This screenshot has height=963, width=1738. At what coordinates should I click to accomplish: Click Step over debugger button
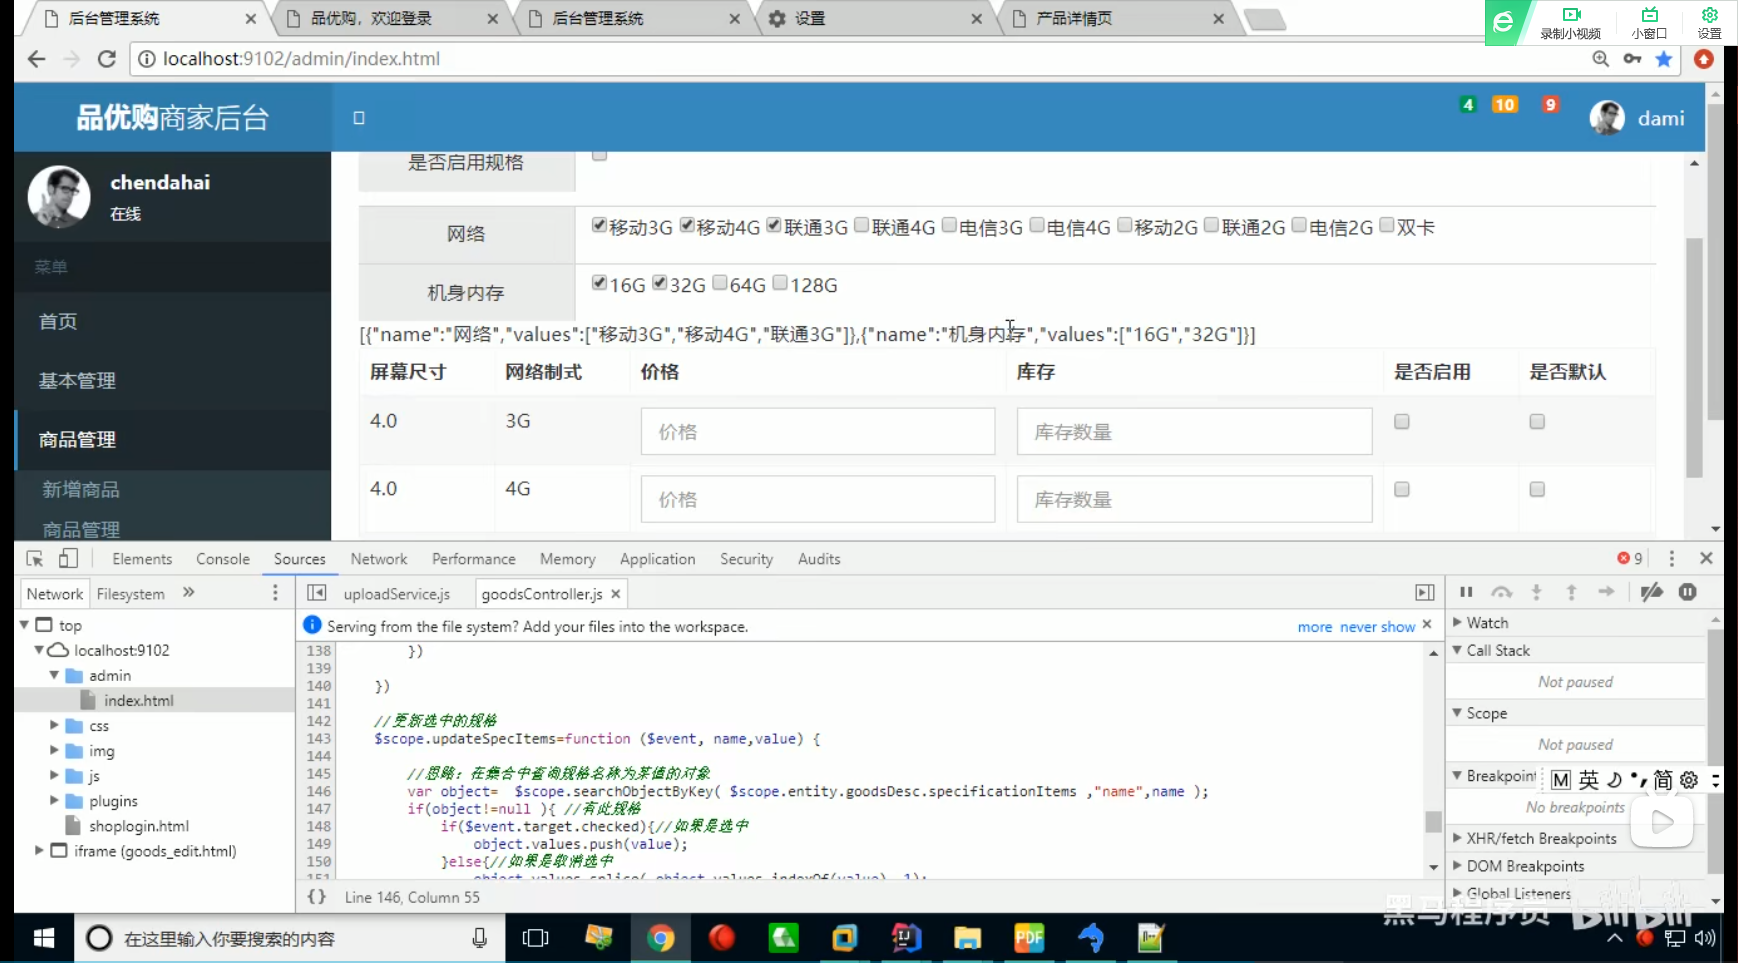(x=1502, y=592)
